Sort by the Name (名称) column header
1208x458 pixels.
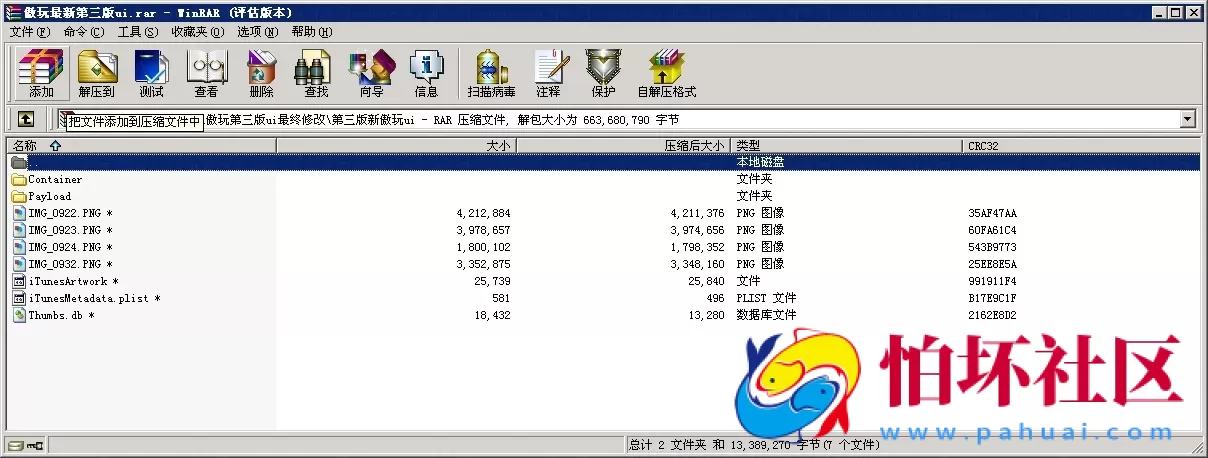(x=141, y=145)
